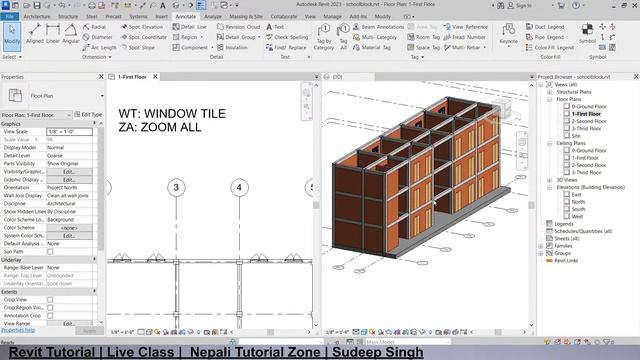The width and height of the screenshot is (640, 360).
Task: Open the Architecture ribbon tab
Action: pyautogui.click(x=37, y=16)
